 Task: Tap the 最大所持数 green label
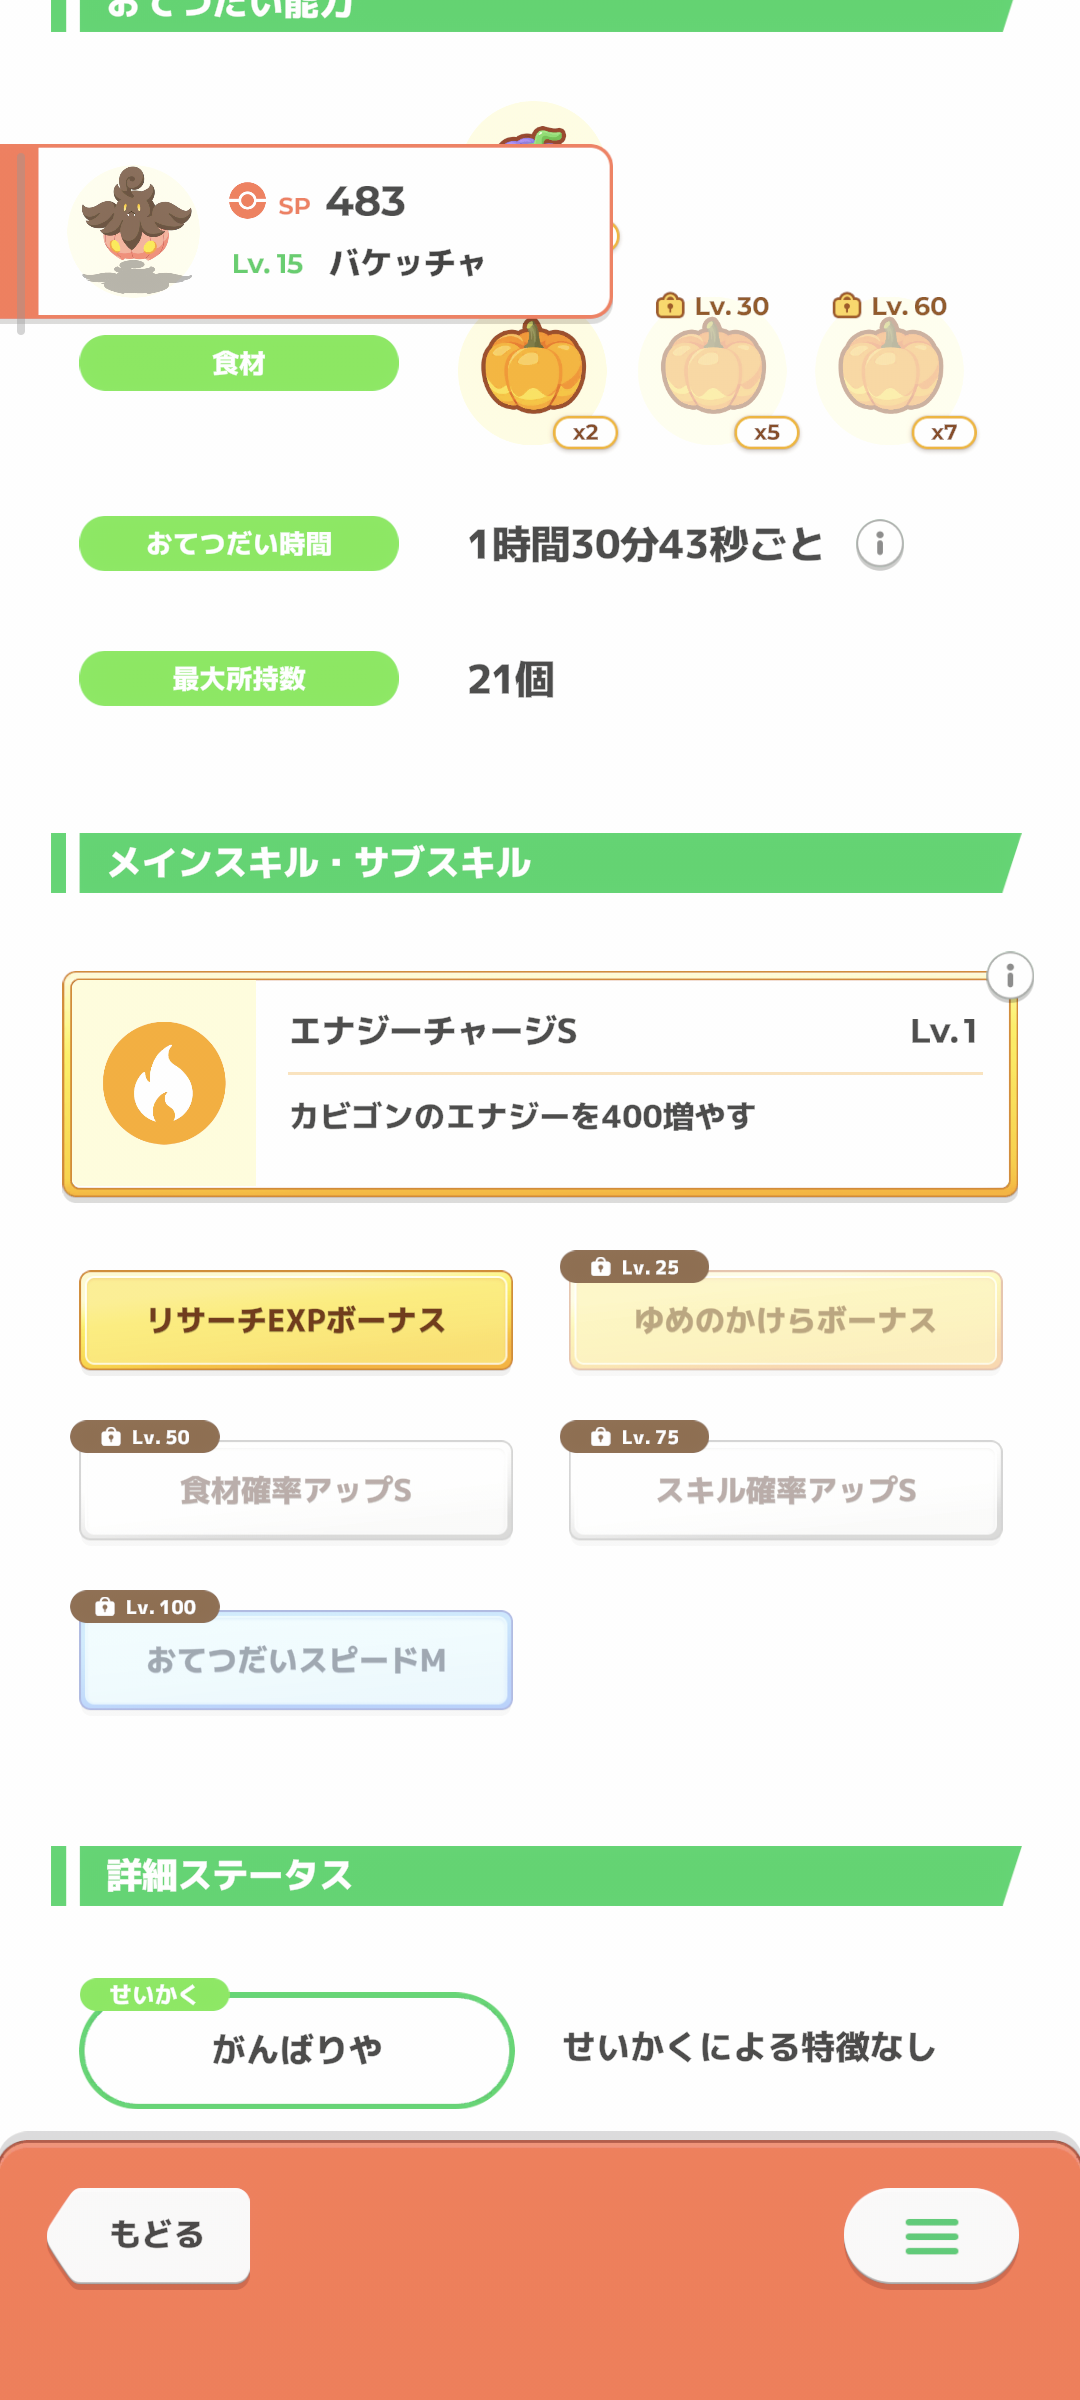pyautogui.click(x=239, y=679)
